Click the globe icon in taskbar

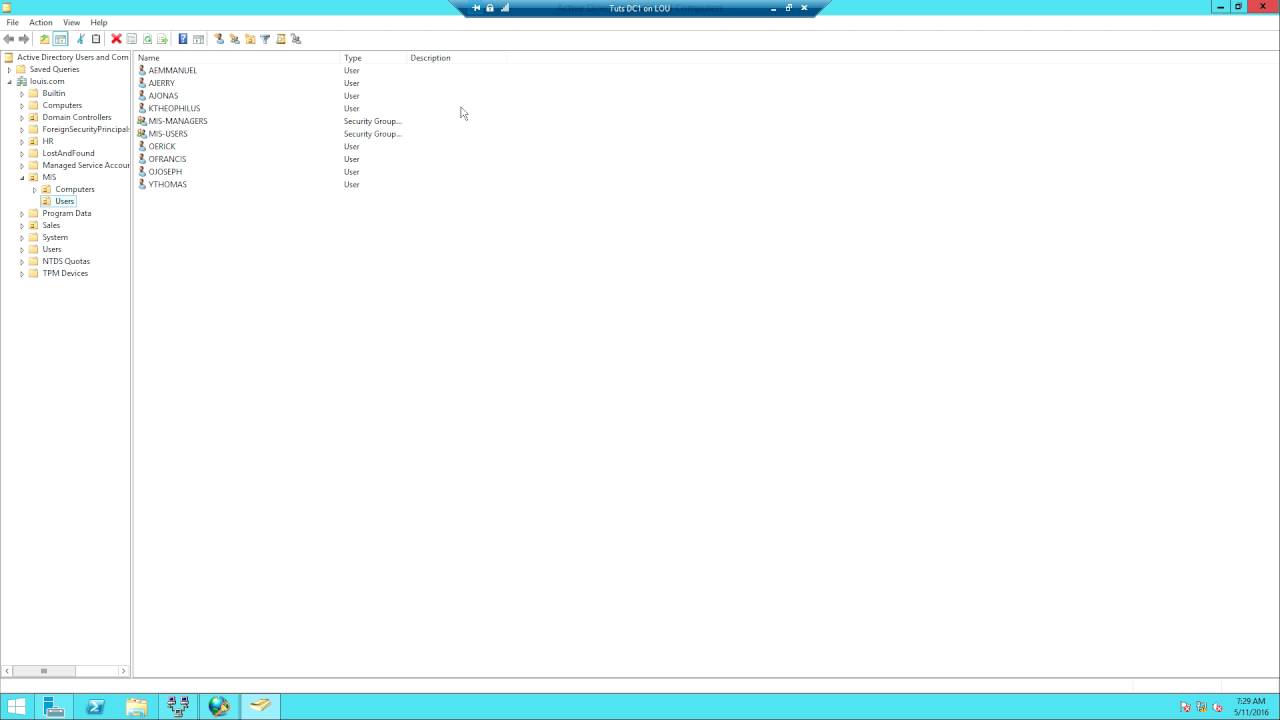pyautogui.click(x=219, y=707)
